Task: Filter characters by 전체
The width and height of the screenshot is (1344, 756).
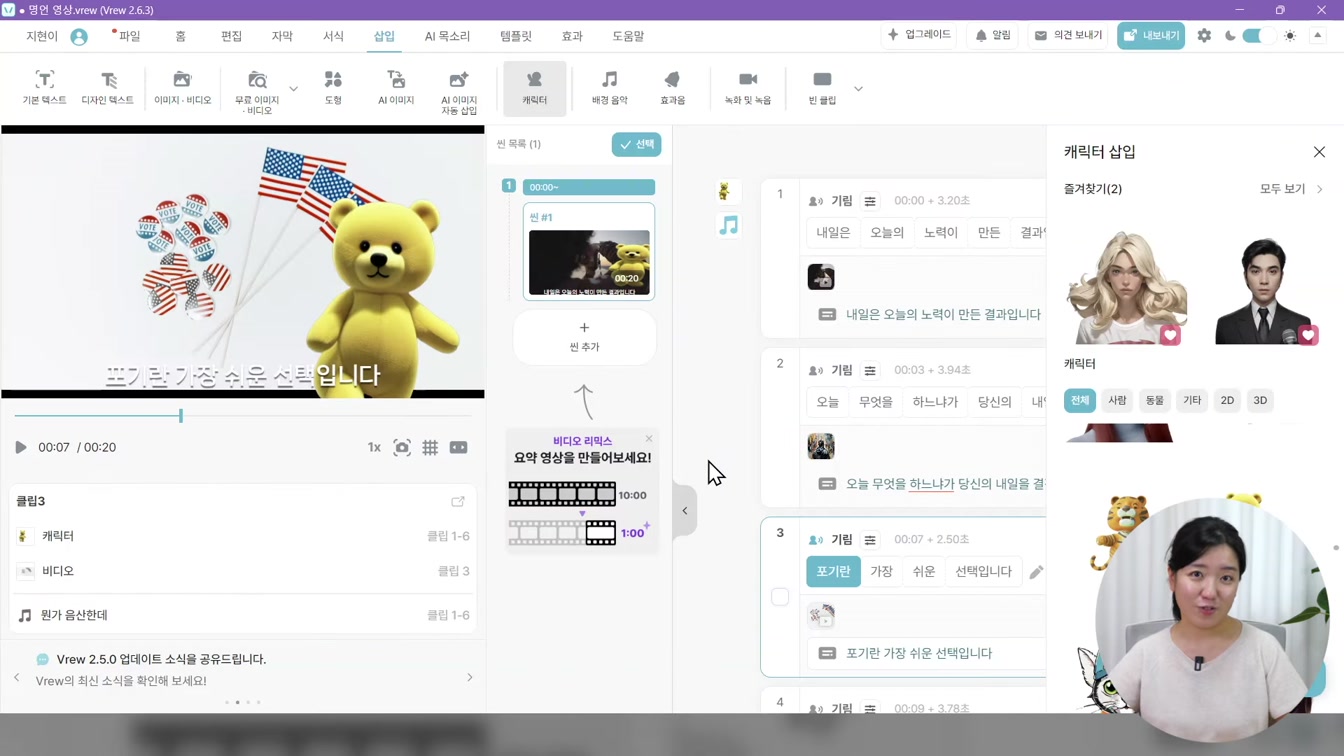Action: coord(1080,400)
